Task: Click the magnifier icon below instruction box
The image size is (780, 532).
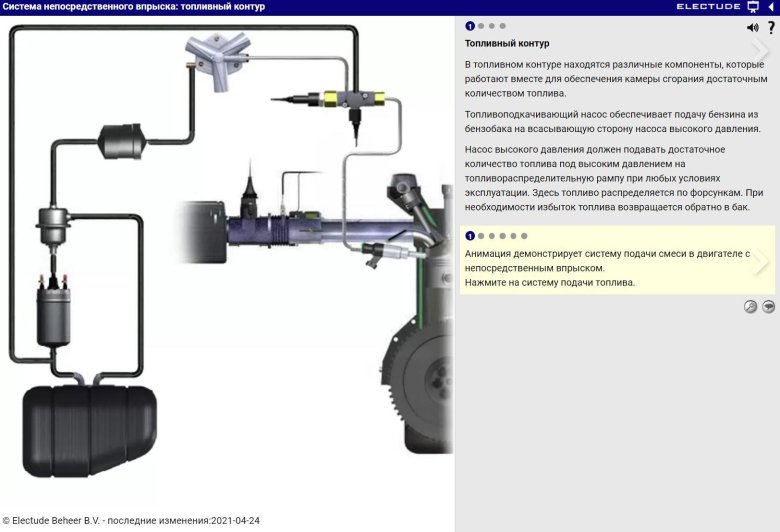Action: point(750,307)
